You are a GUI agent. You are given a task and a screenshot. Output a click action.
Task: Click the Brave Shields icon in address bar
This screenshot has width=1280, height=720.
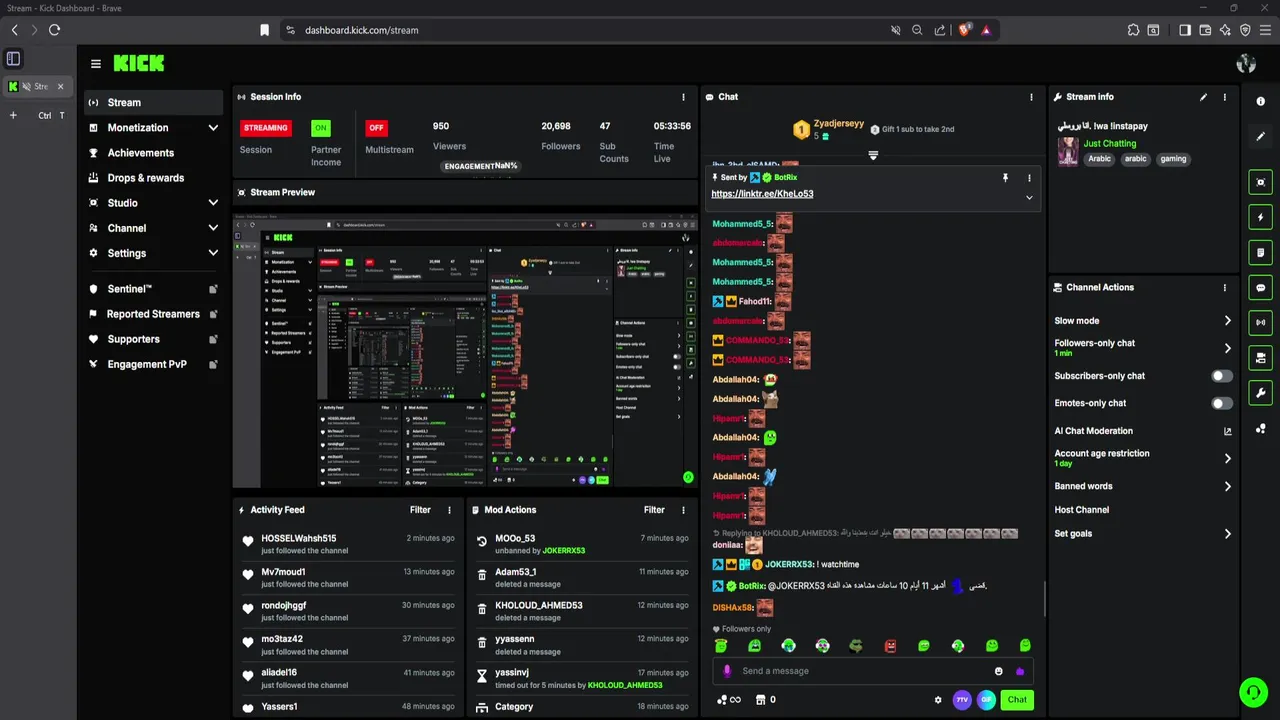964,30
